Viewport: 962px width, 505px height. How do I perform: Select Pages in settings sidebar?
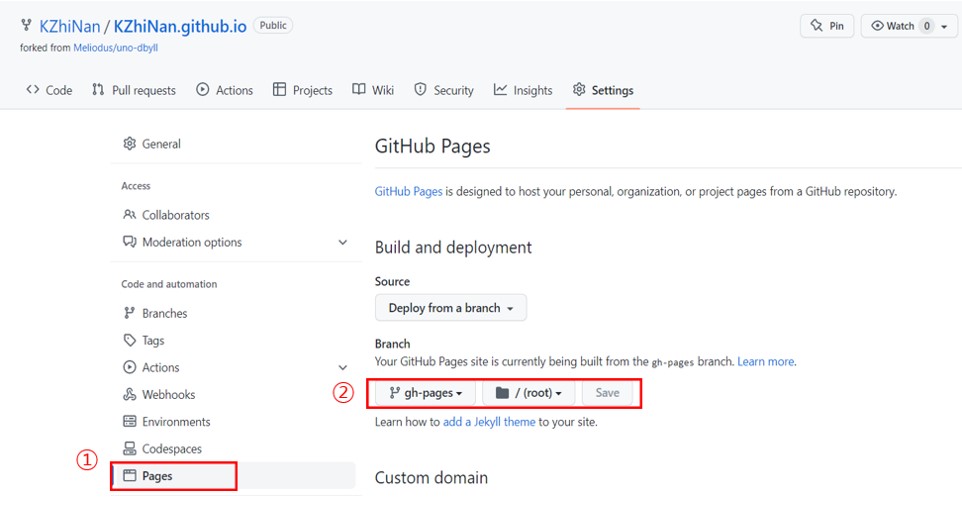point(233,476)
